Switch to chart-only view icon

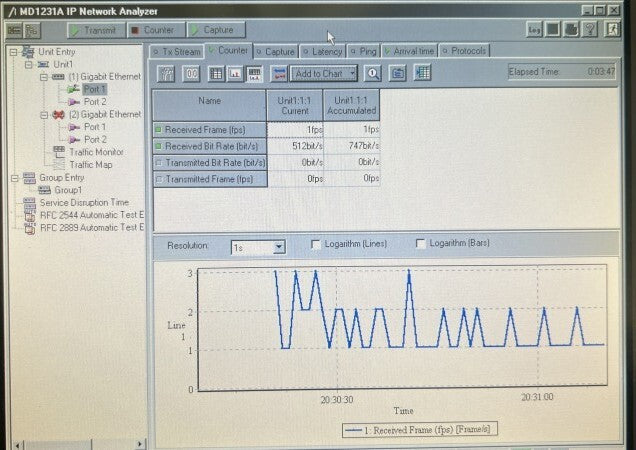[x=235, y=74]
